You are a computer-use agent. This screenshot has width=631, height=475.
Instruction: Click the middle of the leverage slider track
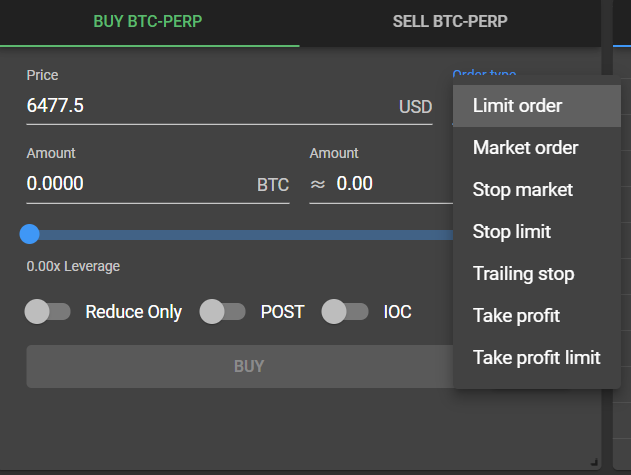[240, 234]
